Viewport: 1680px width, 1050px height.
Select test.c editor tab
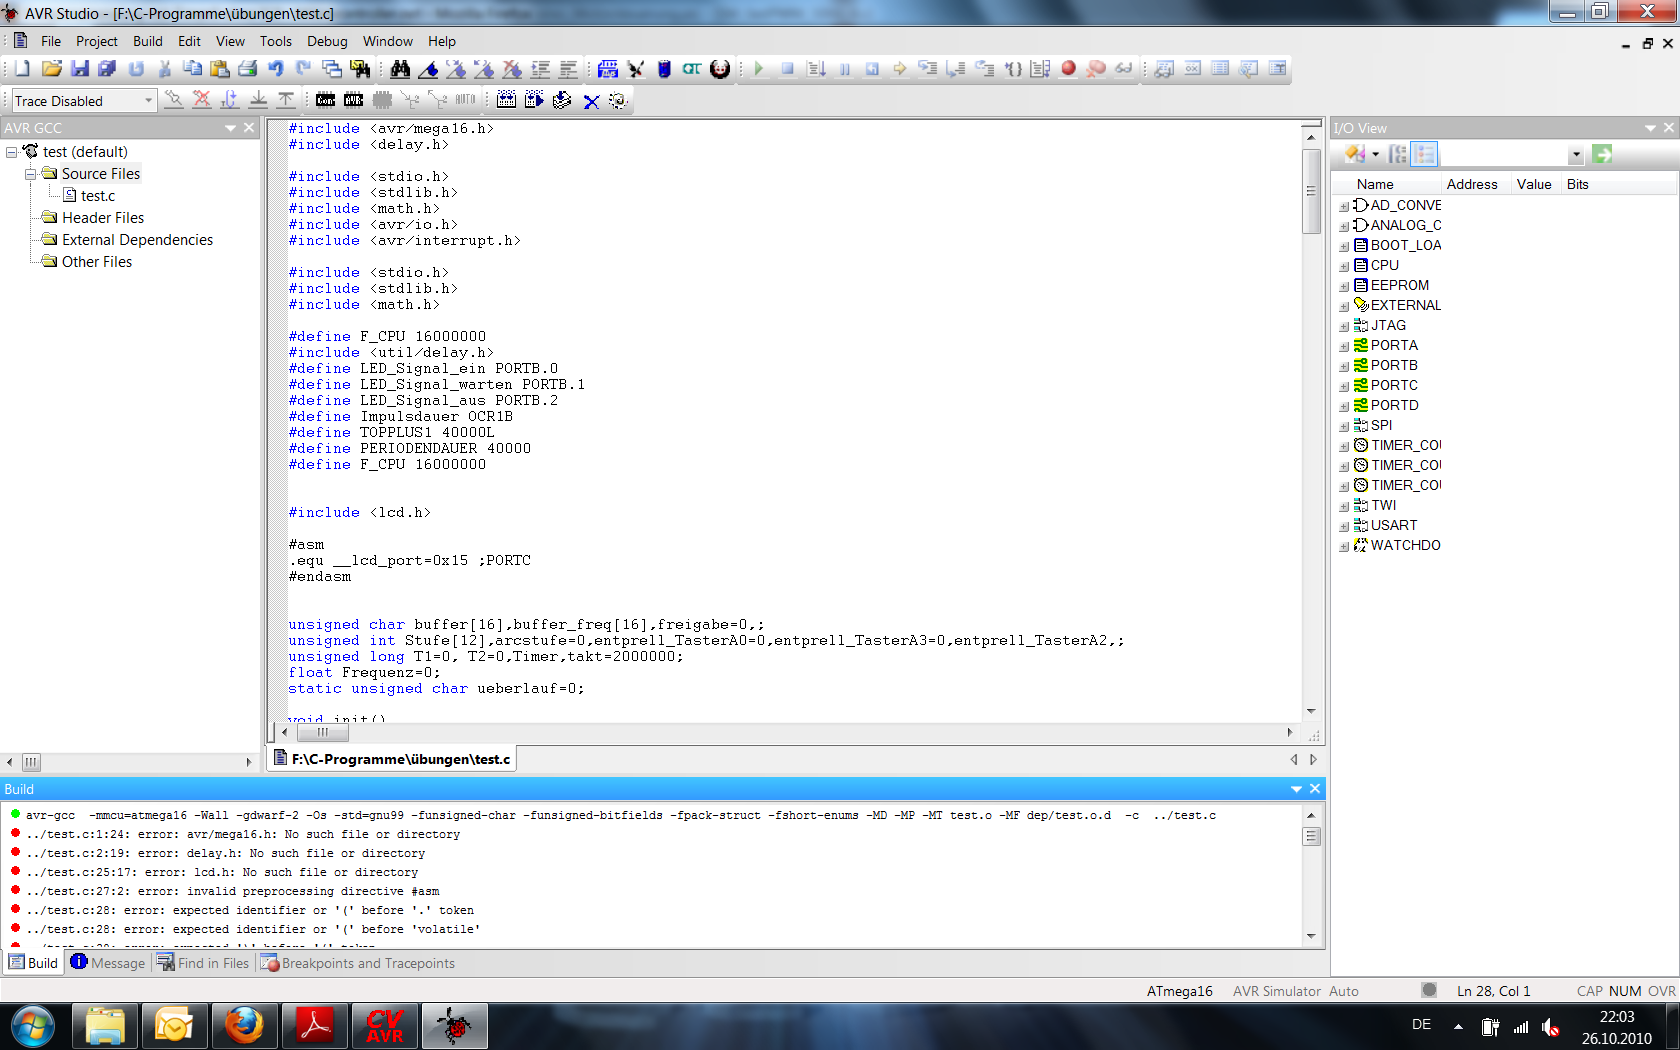click(392, 759)
